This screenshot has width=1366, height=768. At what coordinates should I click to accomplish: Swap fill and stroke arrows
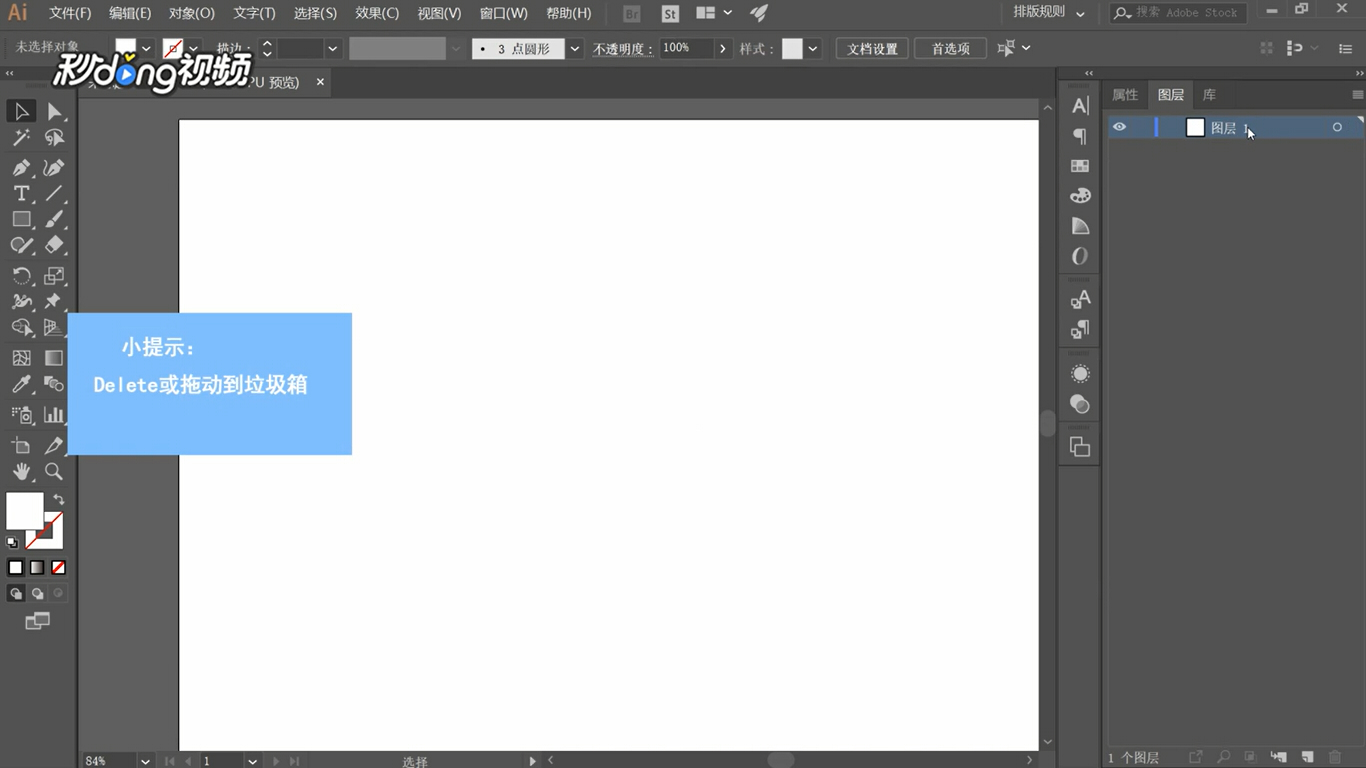(59, 499)
